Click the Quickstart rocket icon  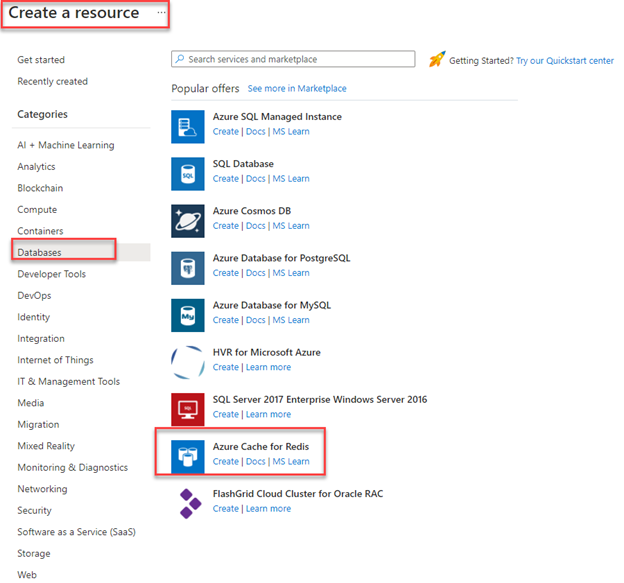coord(436,60)
